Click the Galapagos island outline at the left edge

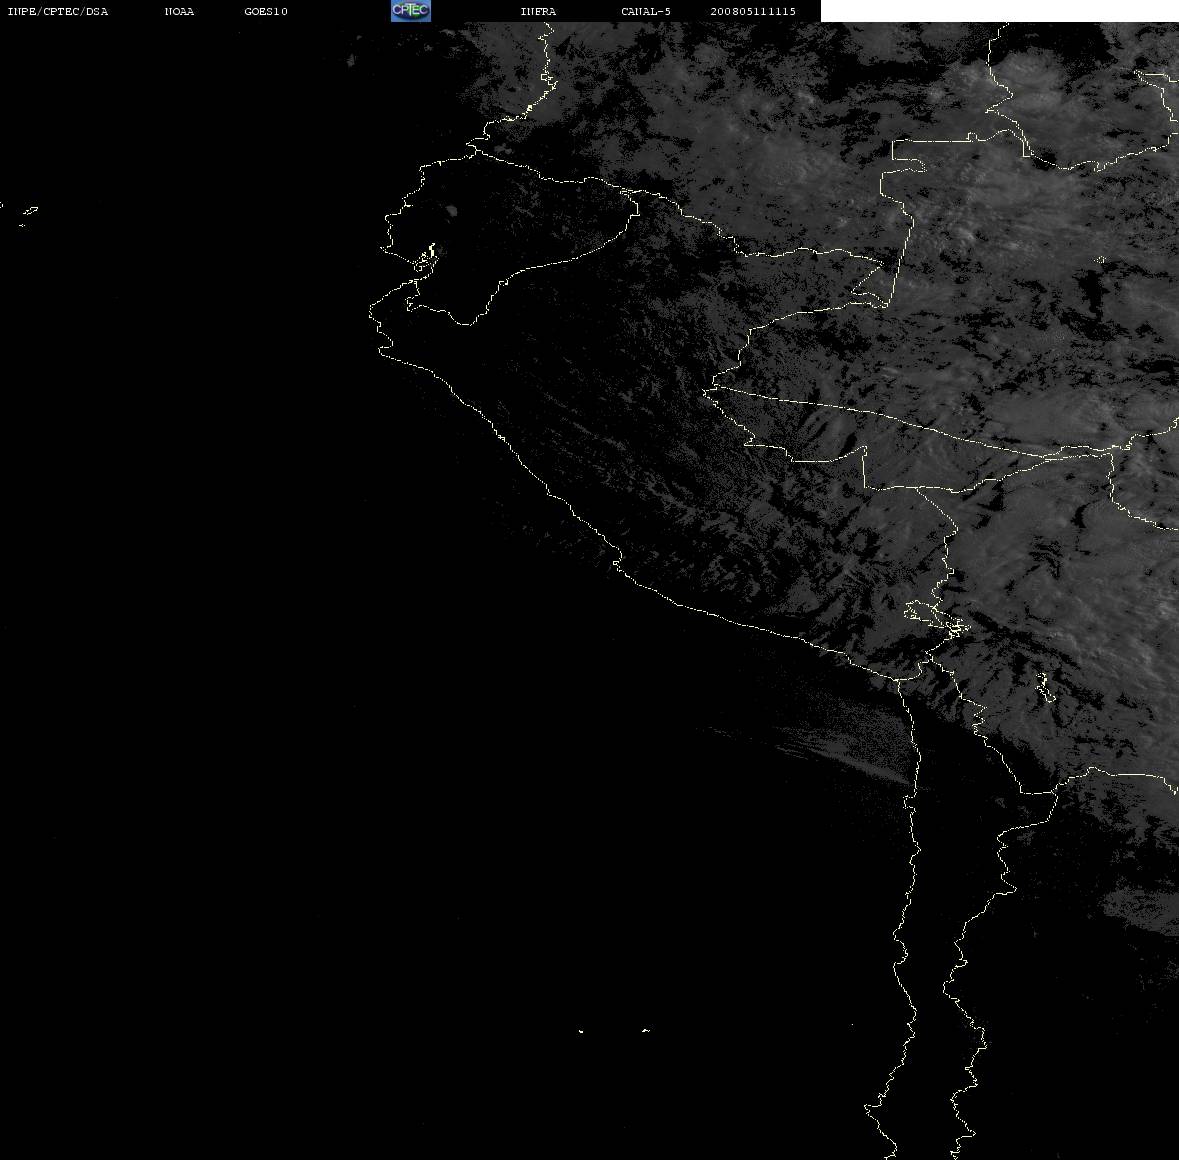(x=29, y=212)
